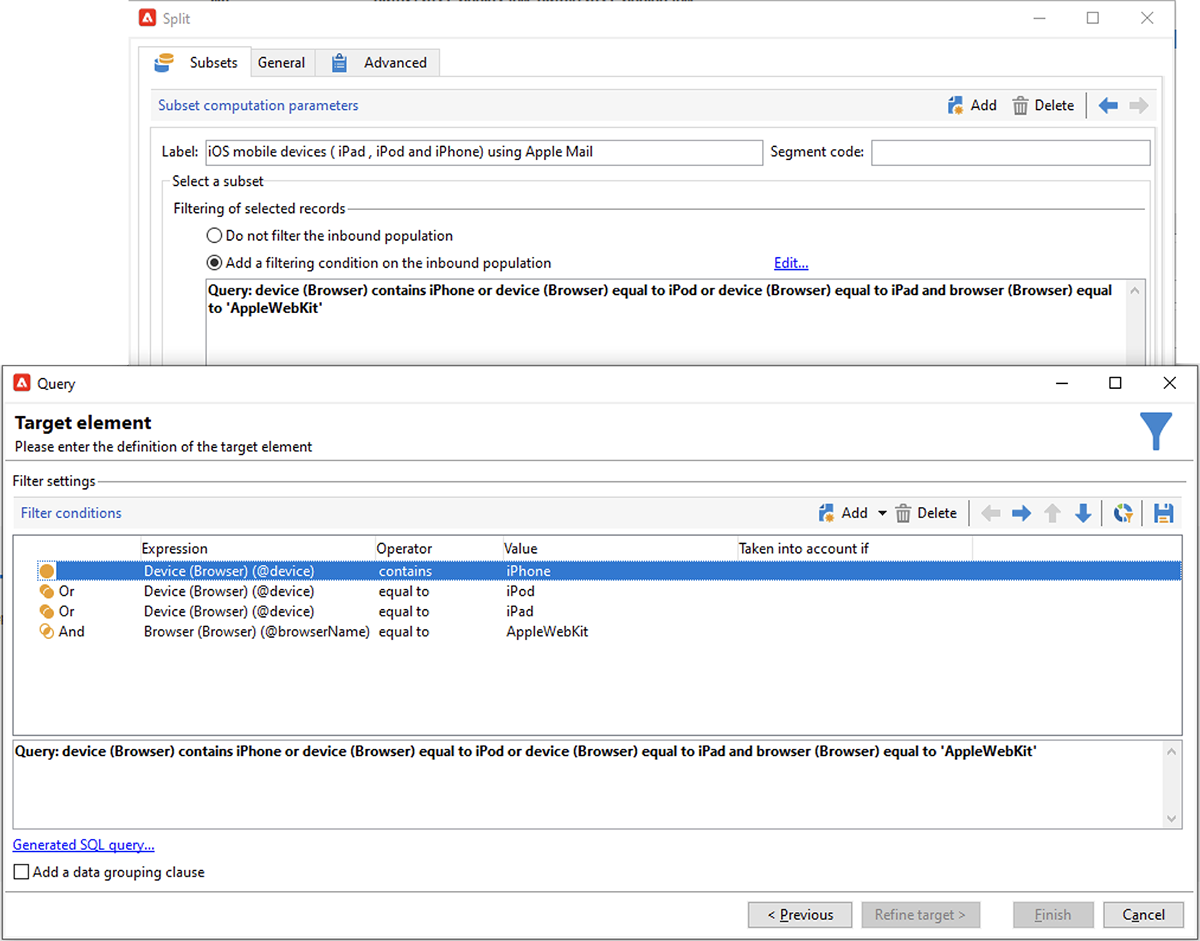Click the scroll down arrow of Query text box

point(1173,818)
